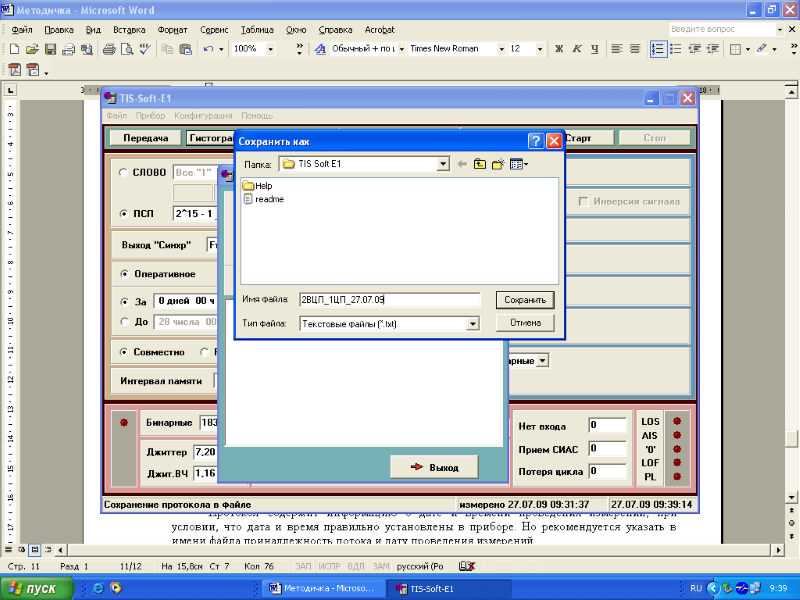Click the Выход button with red arrow
800x600 pixels.
(x=434, y=467)
